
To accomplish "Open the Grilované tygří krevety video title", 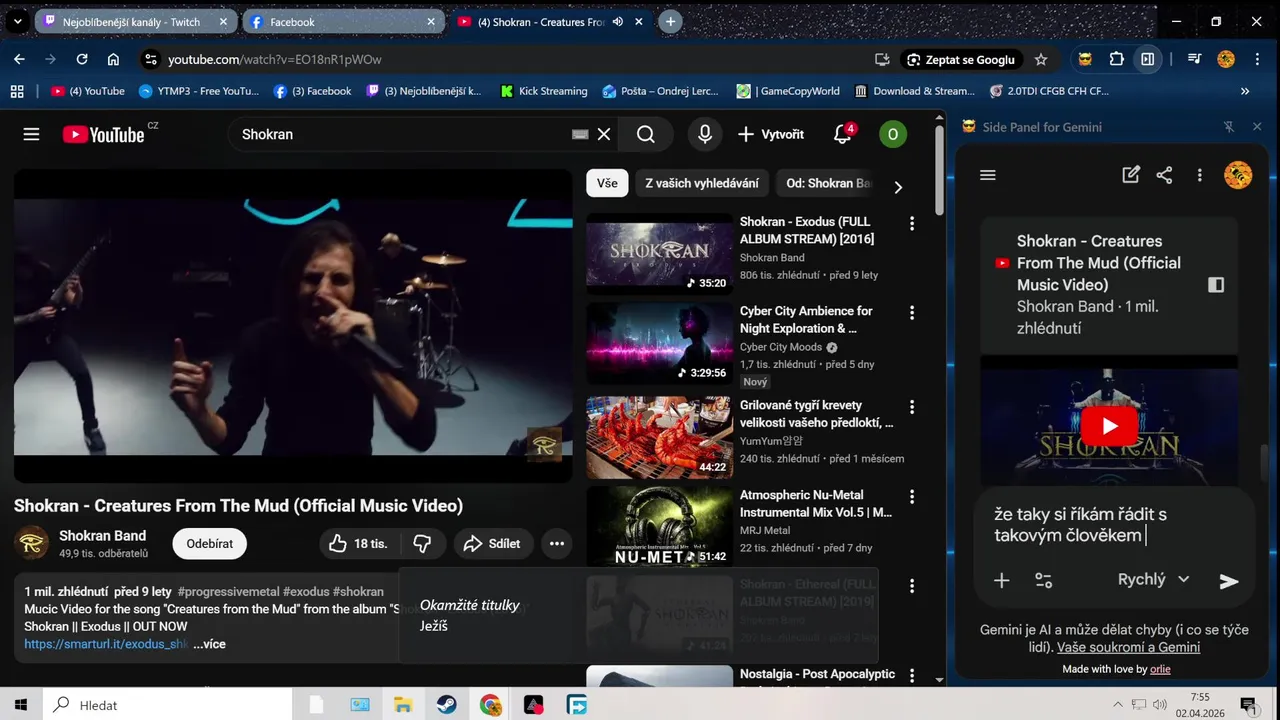I will pos(816,414).
